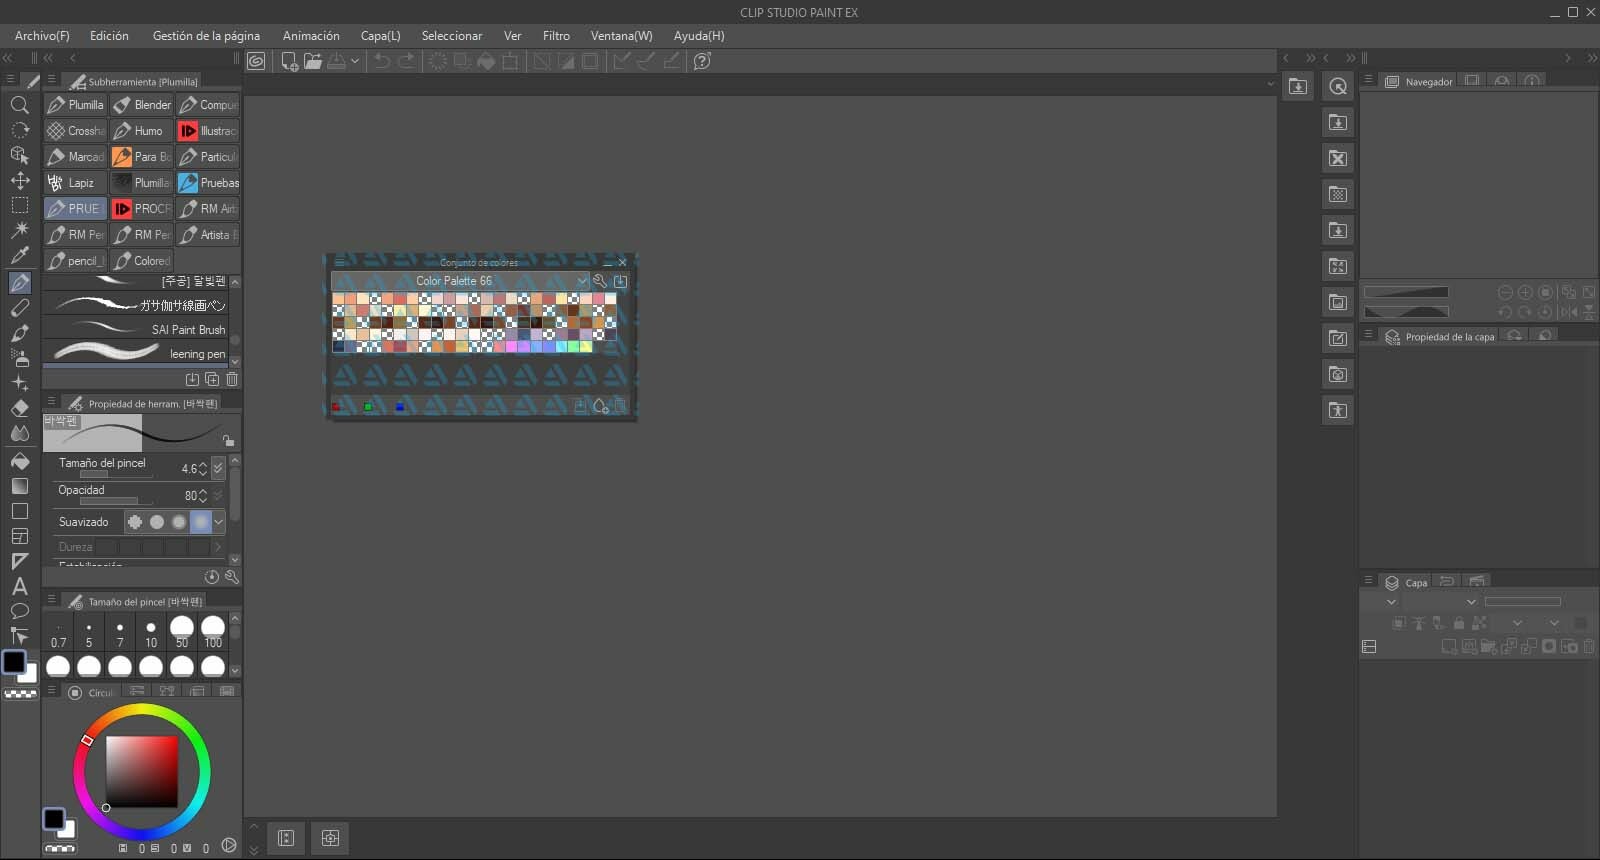Select the first anti-aliasing option for Suavizado
This screenshot has height=860, width=1600.
pos(135,522)
